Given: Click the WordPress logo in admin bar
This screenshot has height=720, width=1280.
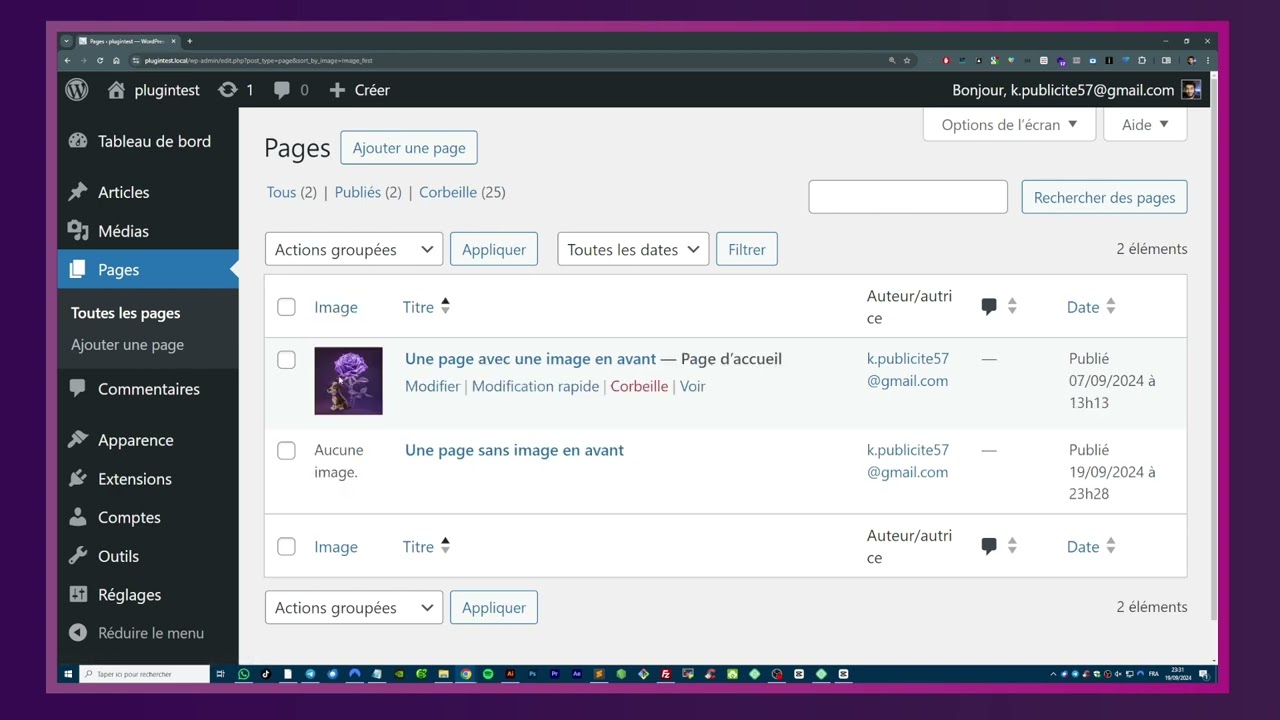Looking at the screenshot, I should coord(76,90).
